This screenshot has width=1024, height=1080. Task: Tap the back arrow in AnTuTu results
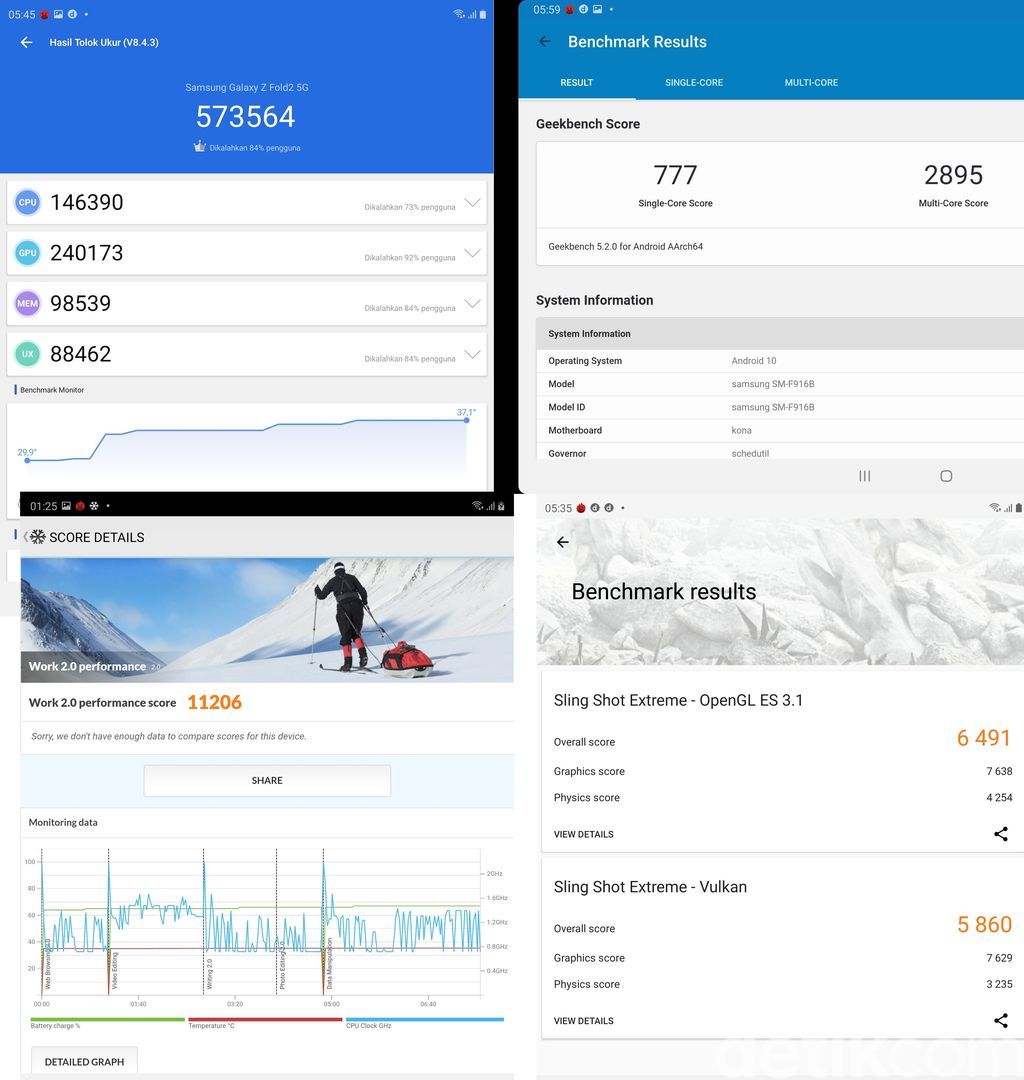point(26,43)
